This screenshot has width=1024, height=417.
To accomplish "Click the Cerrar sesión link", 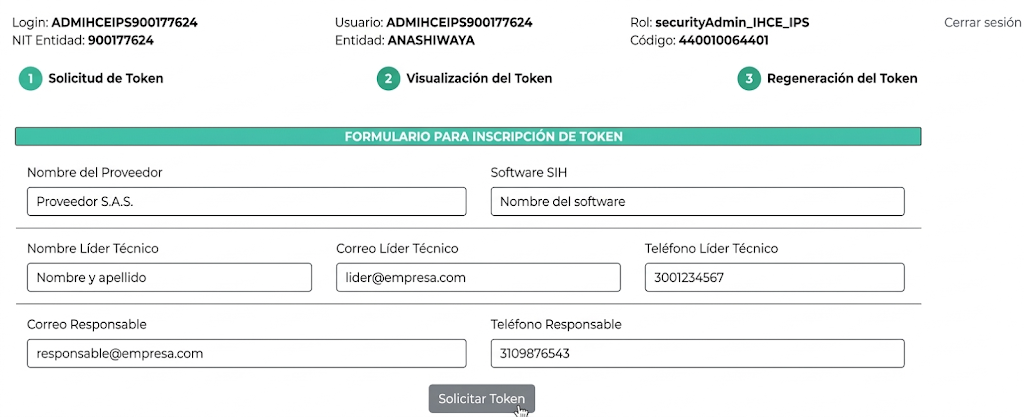I will click(982, 22).
